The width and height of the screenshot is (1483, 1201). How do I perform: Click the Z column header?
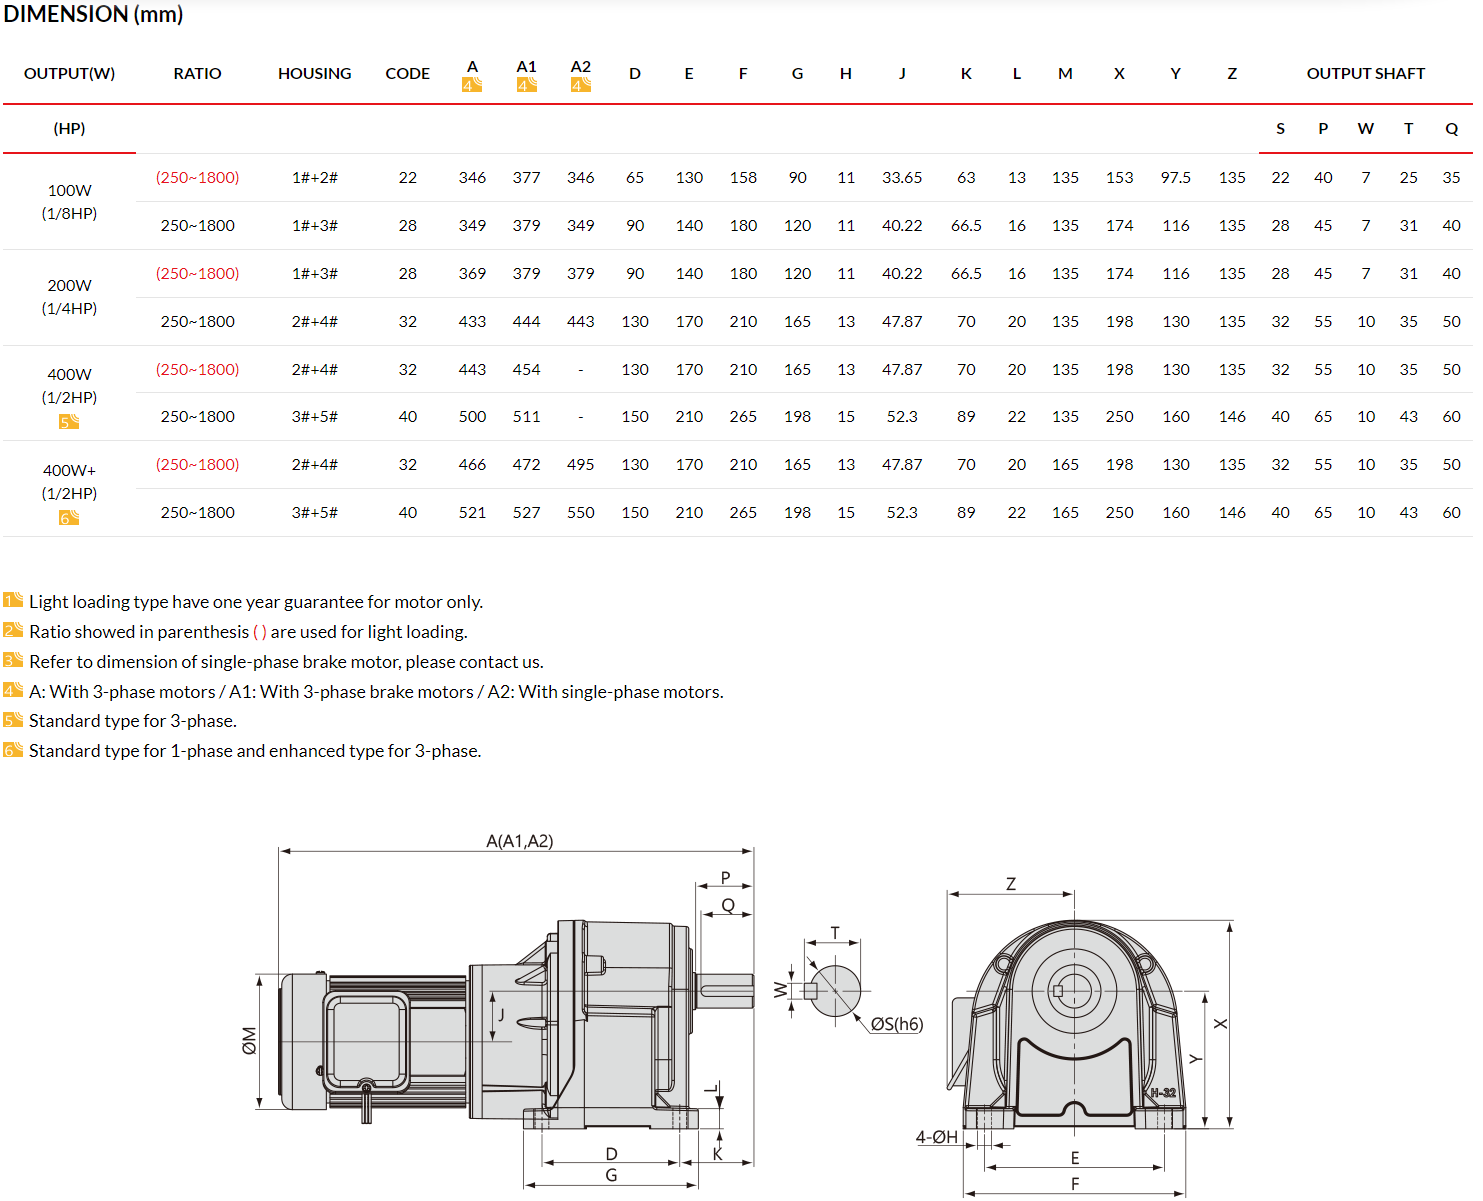1232,73
